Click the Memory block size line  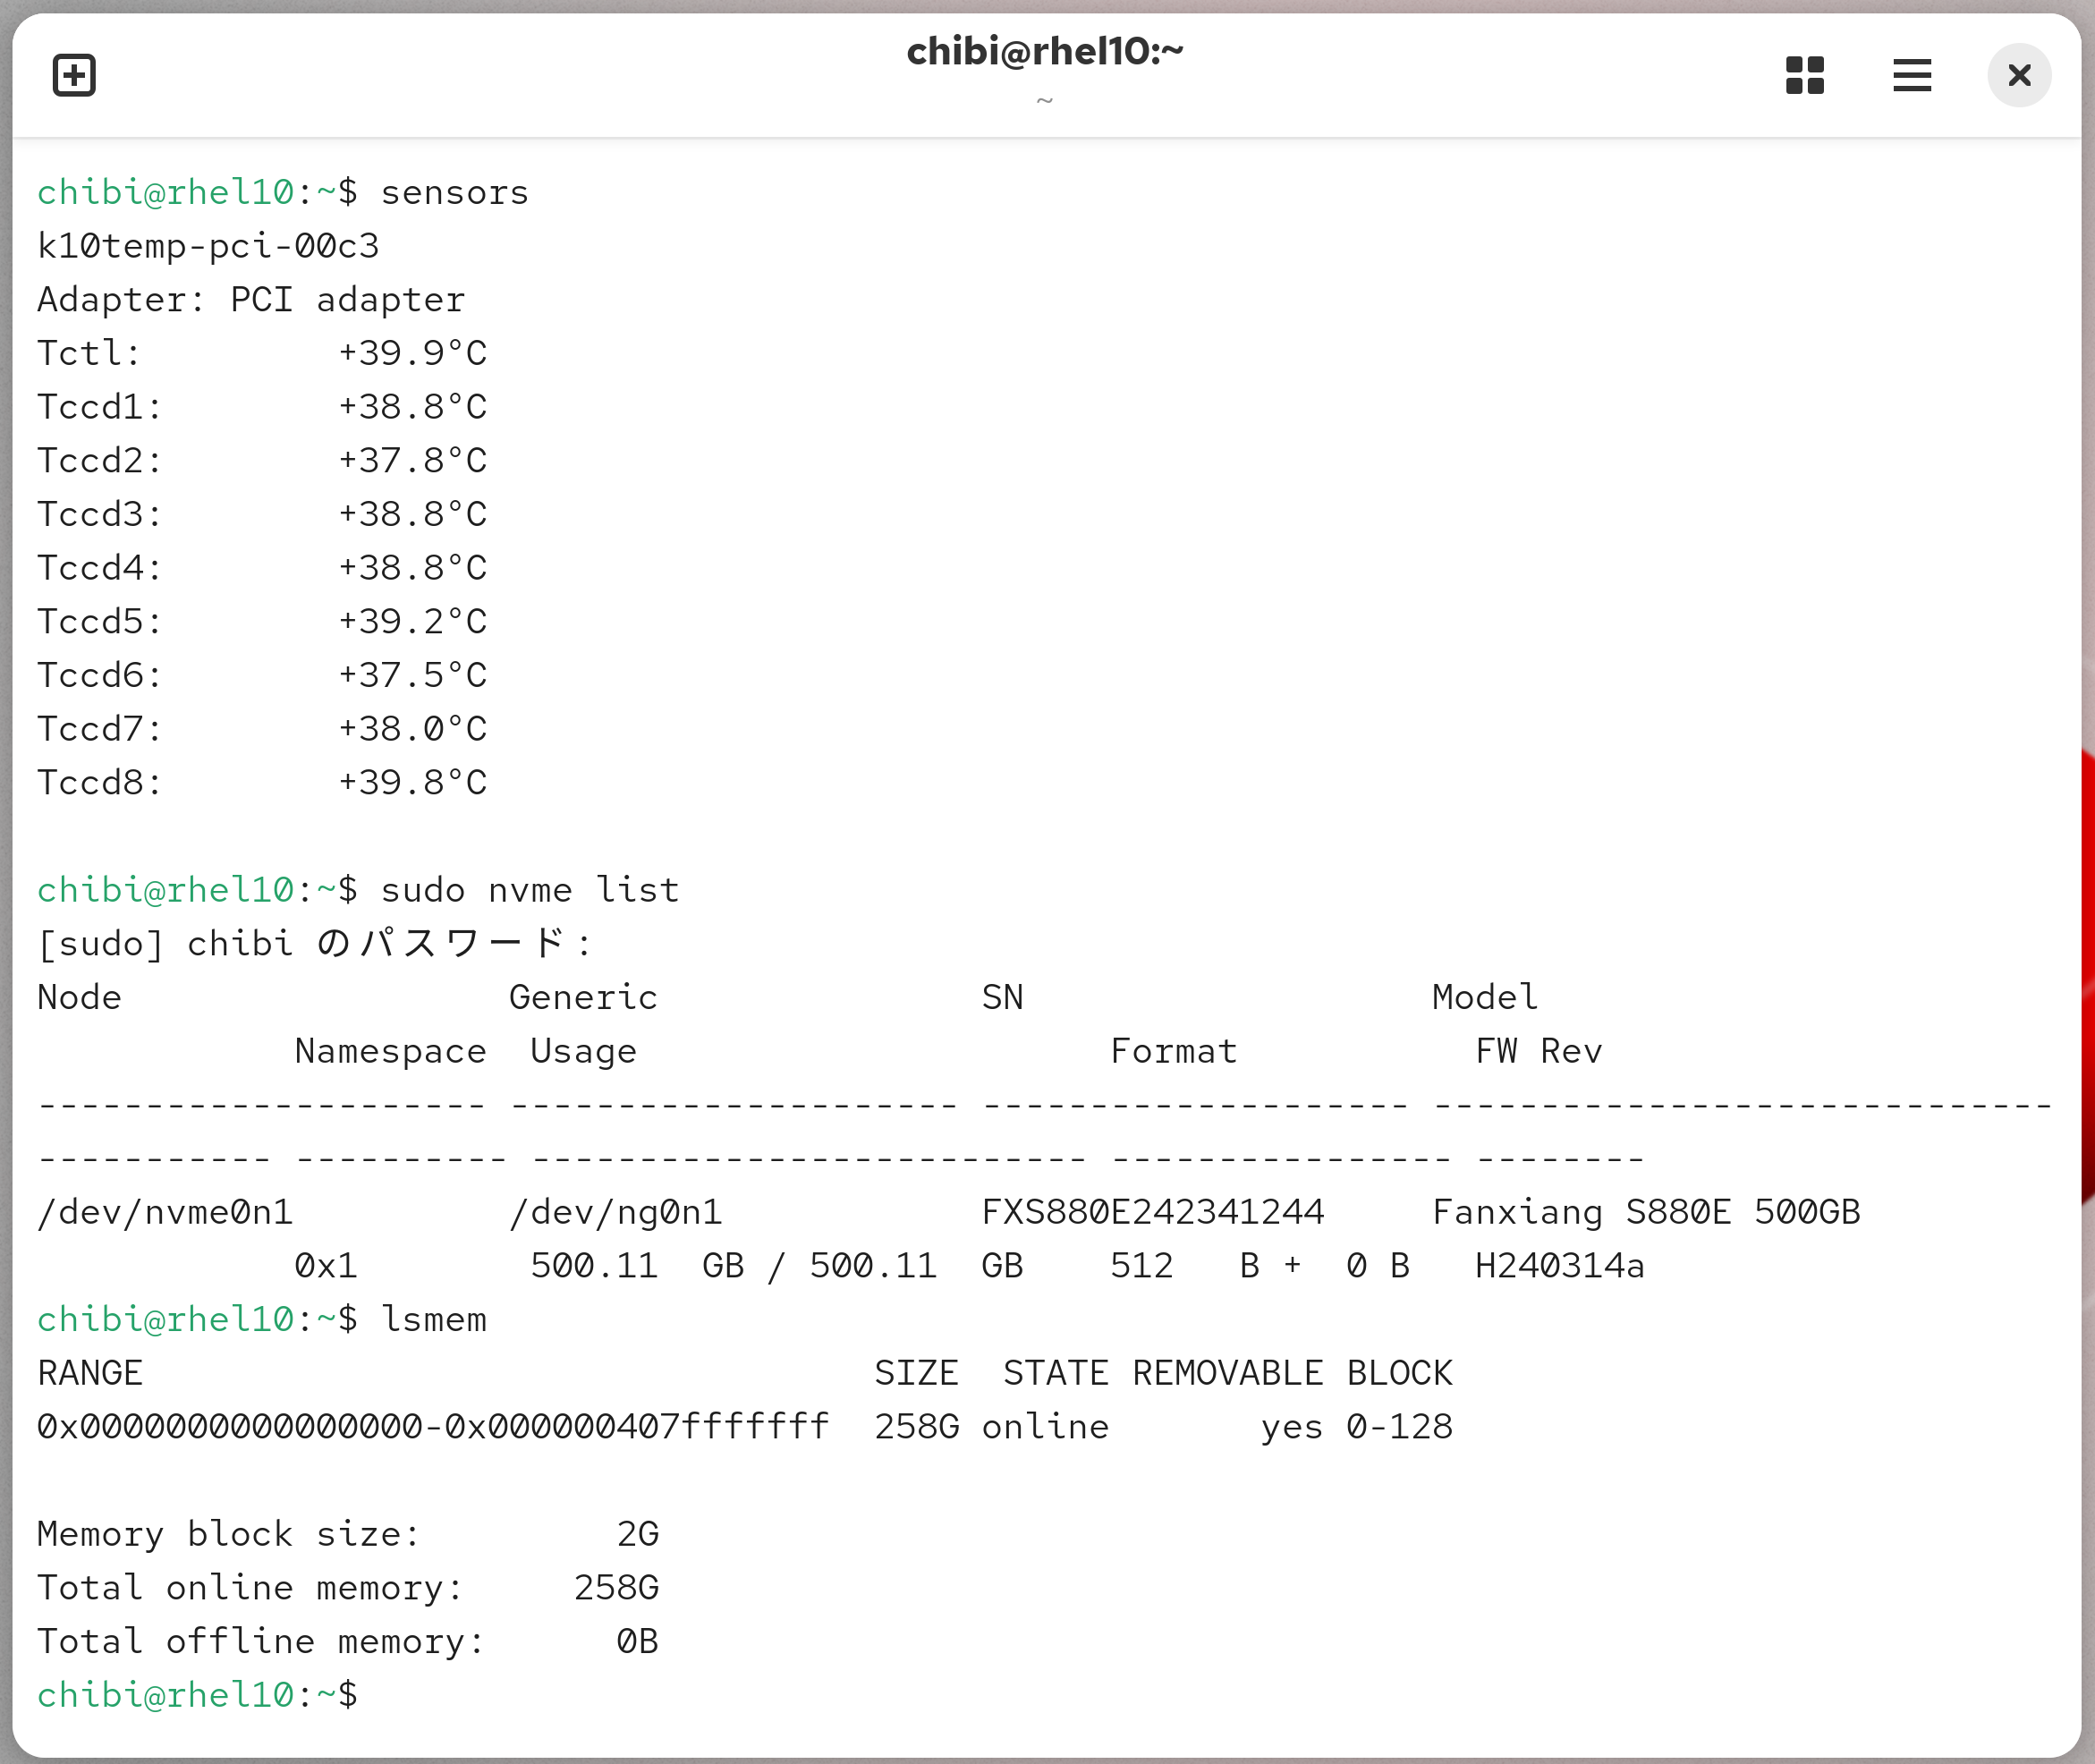click(x=228, y=1534)
